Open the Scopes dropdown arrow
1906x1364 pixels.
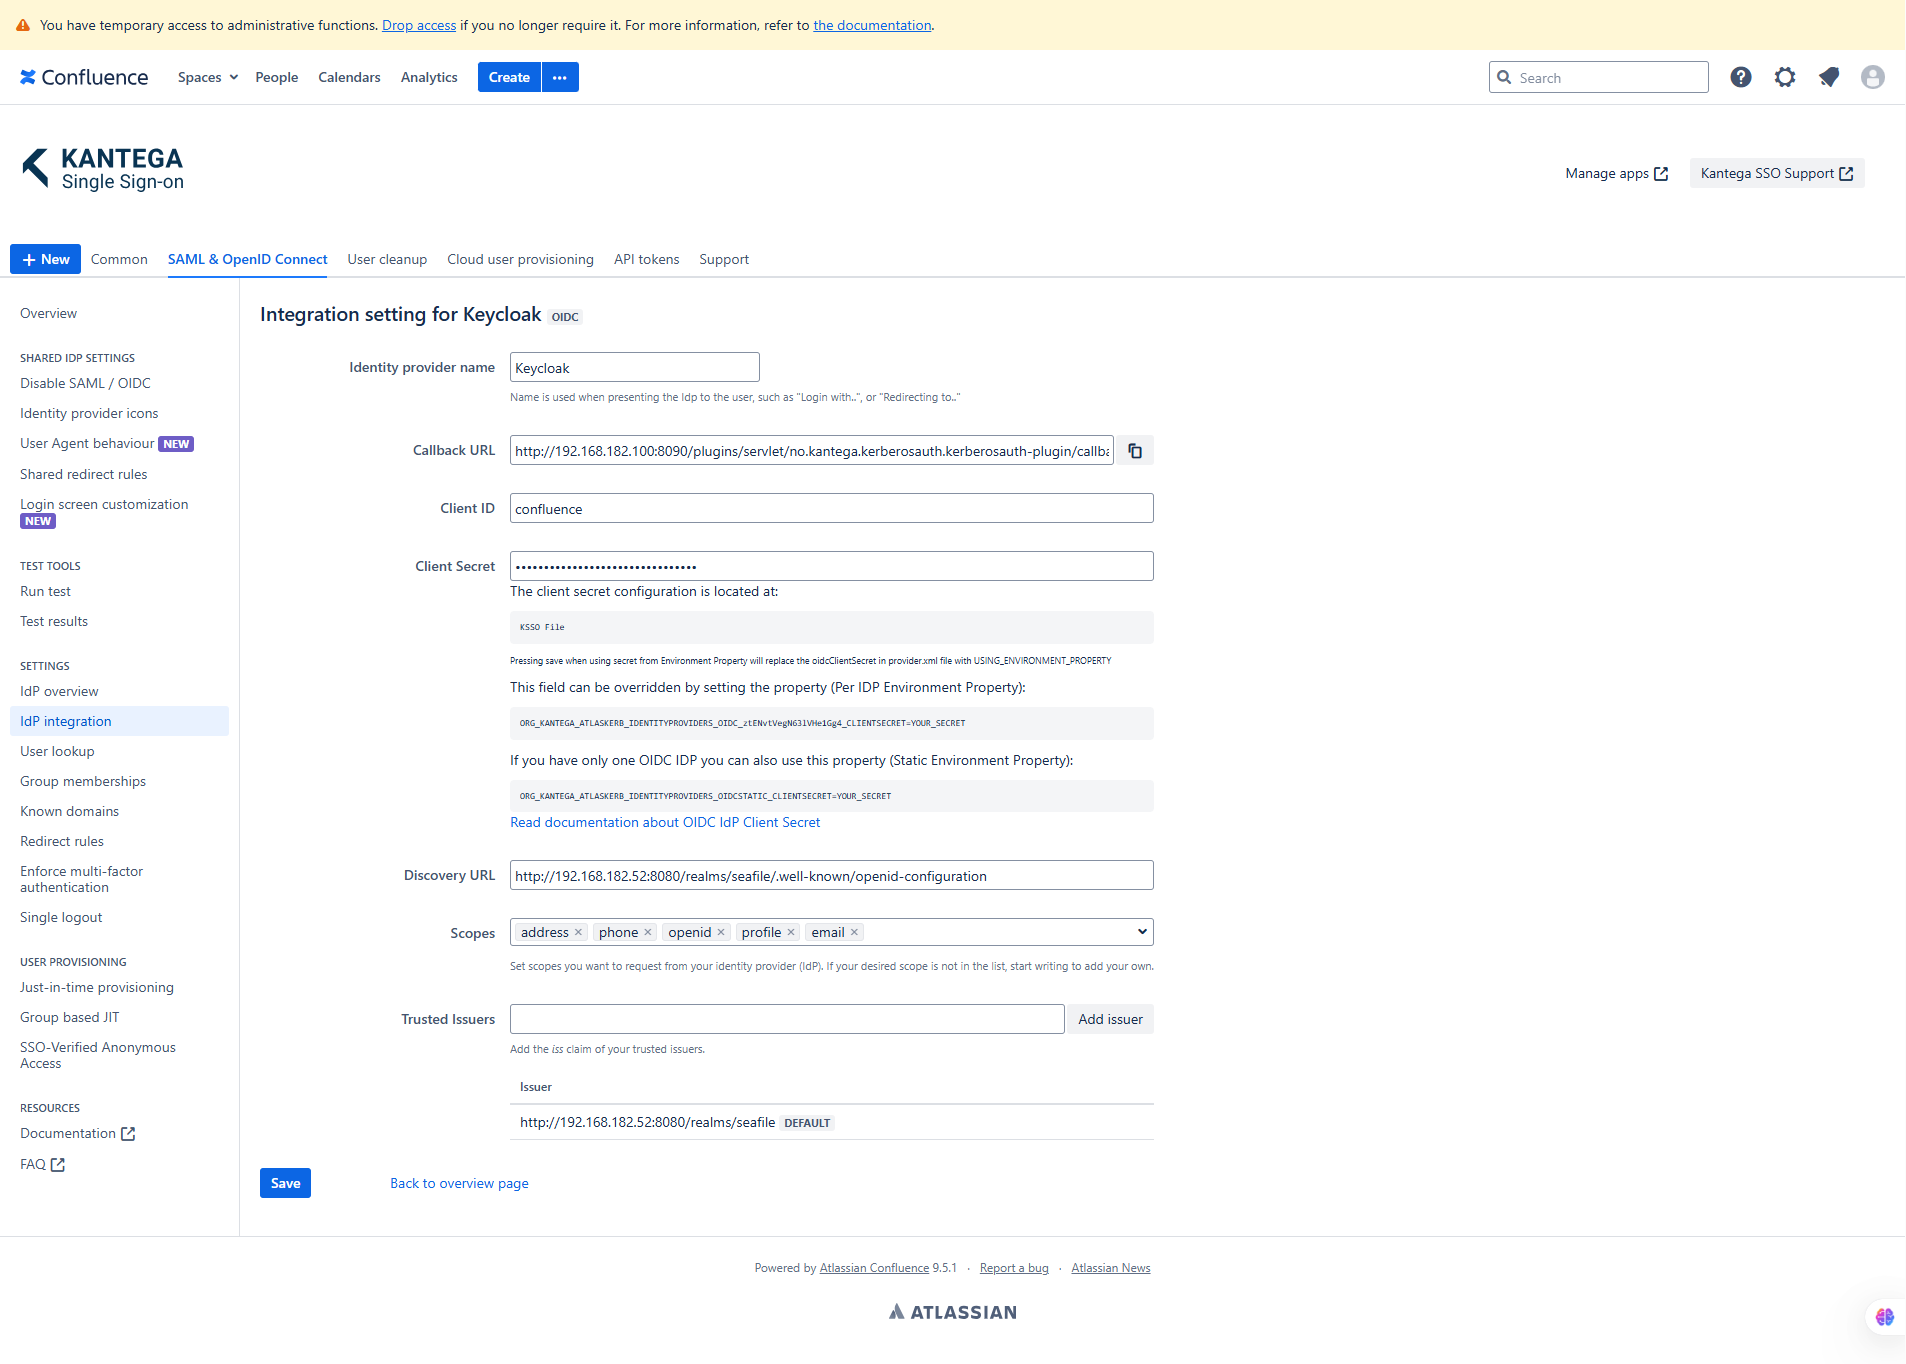tap(1142, 932)
